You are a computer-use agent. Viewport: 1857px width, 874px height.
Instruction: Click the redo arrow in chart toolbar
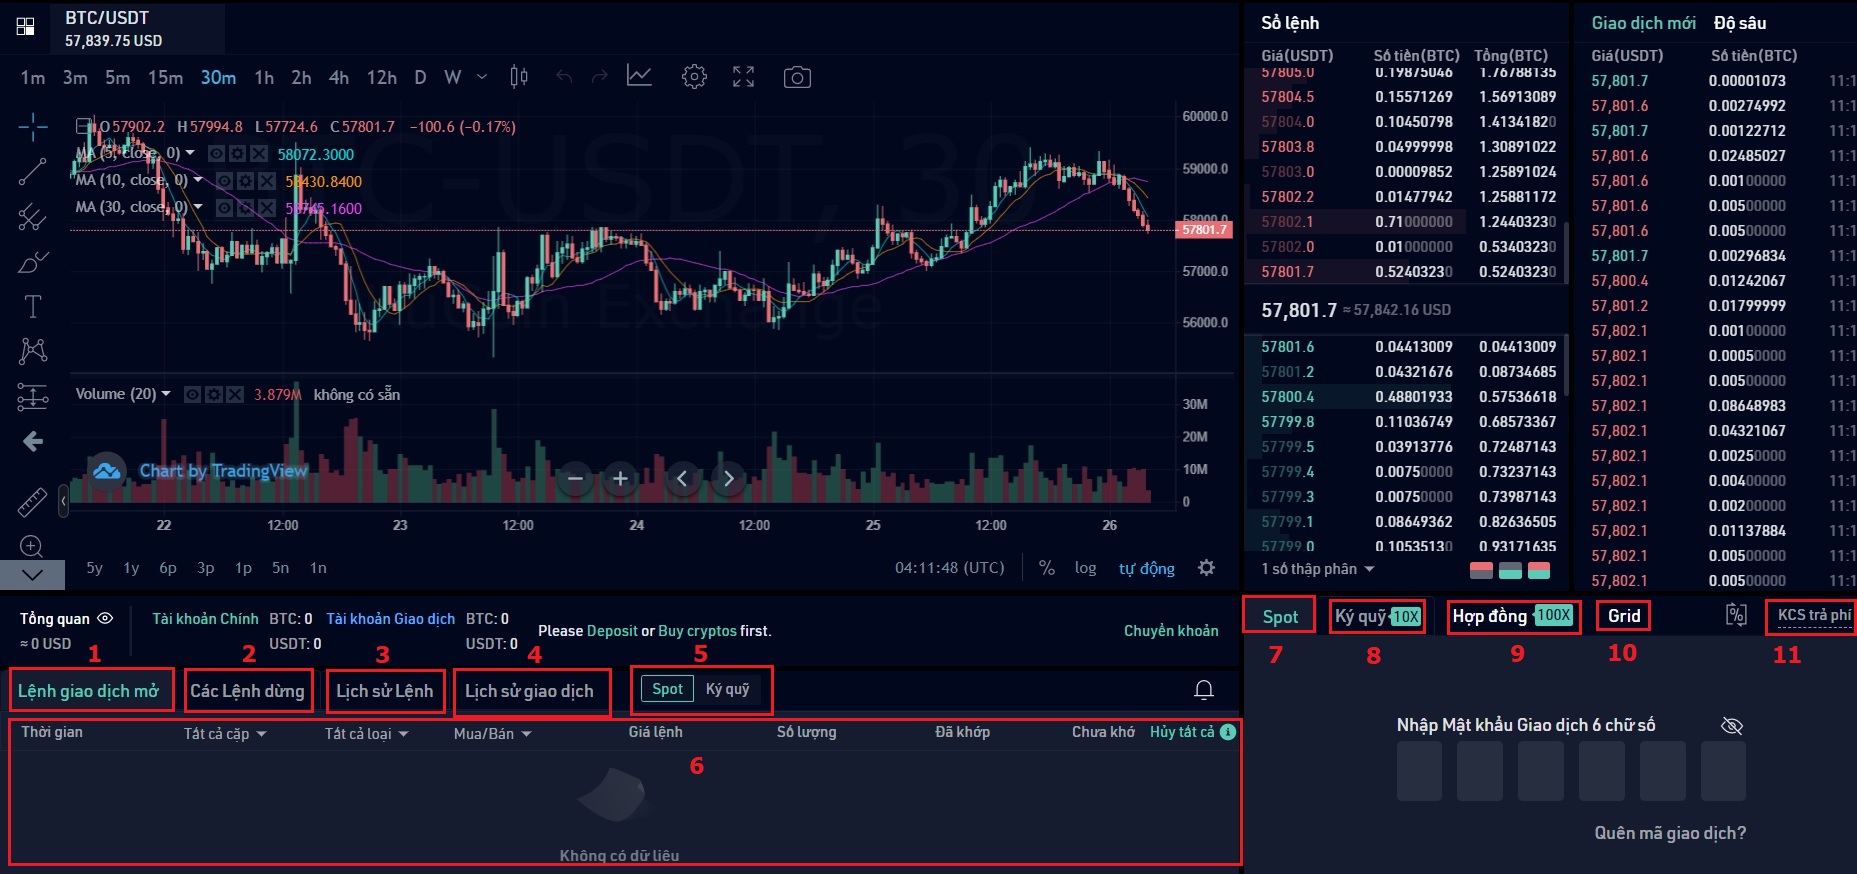[x=599, y=77]
